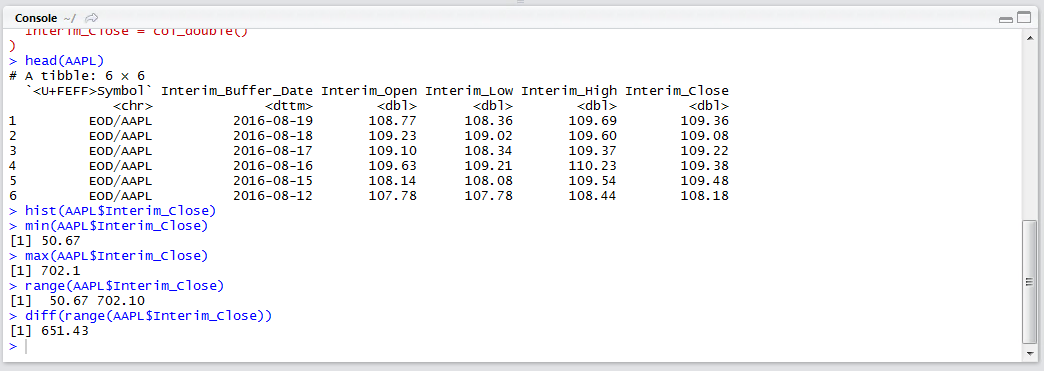Click the diff(range(...)) command line
This screenshot has width=1044, height=371.
coord(141,316)
